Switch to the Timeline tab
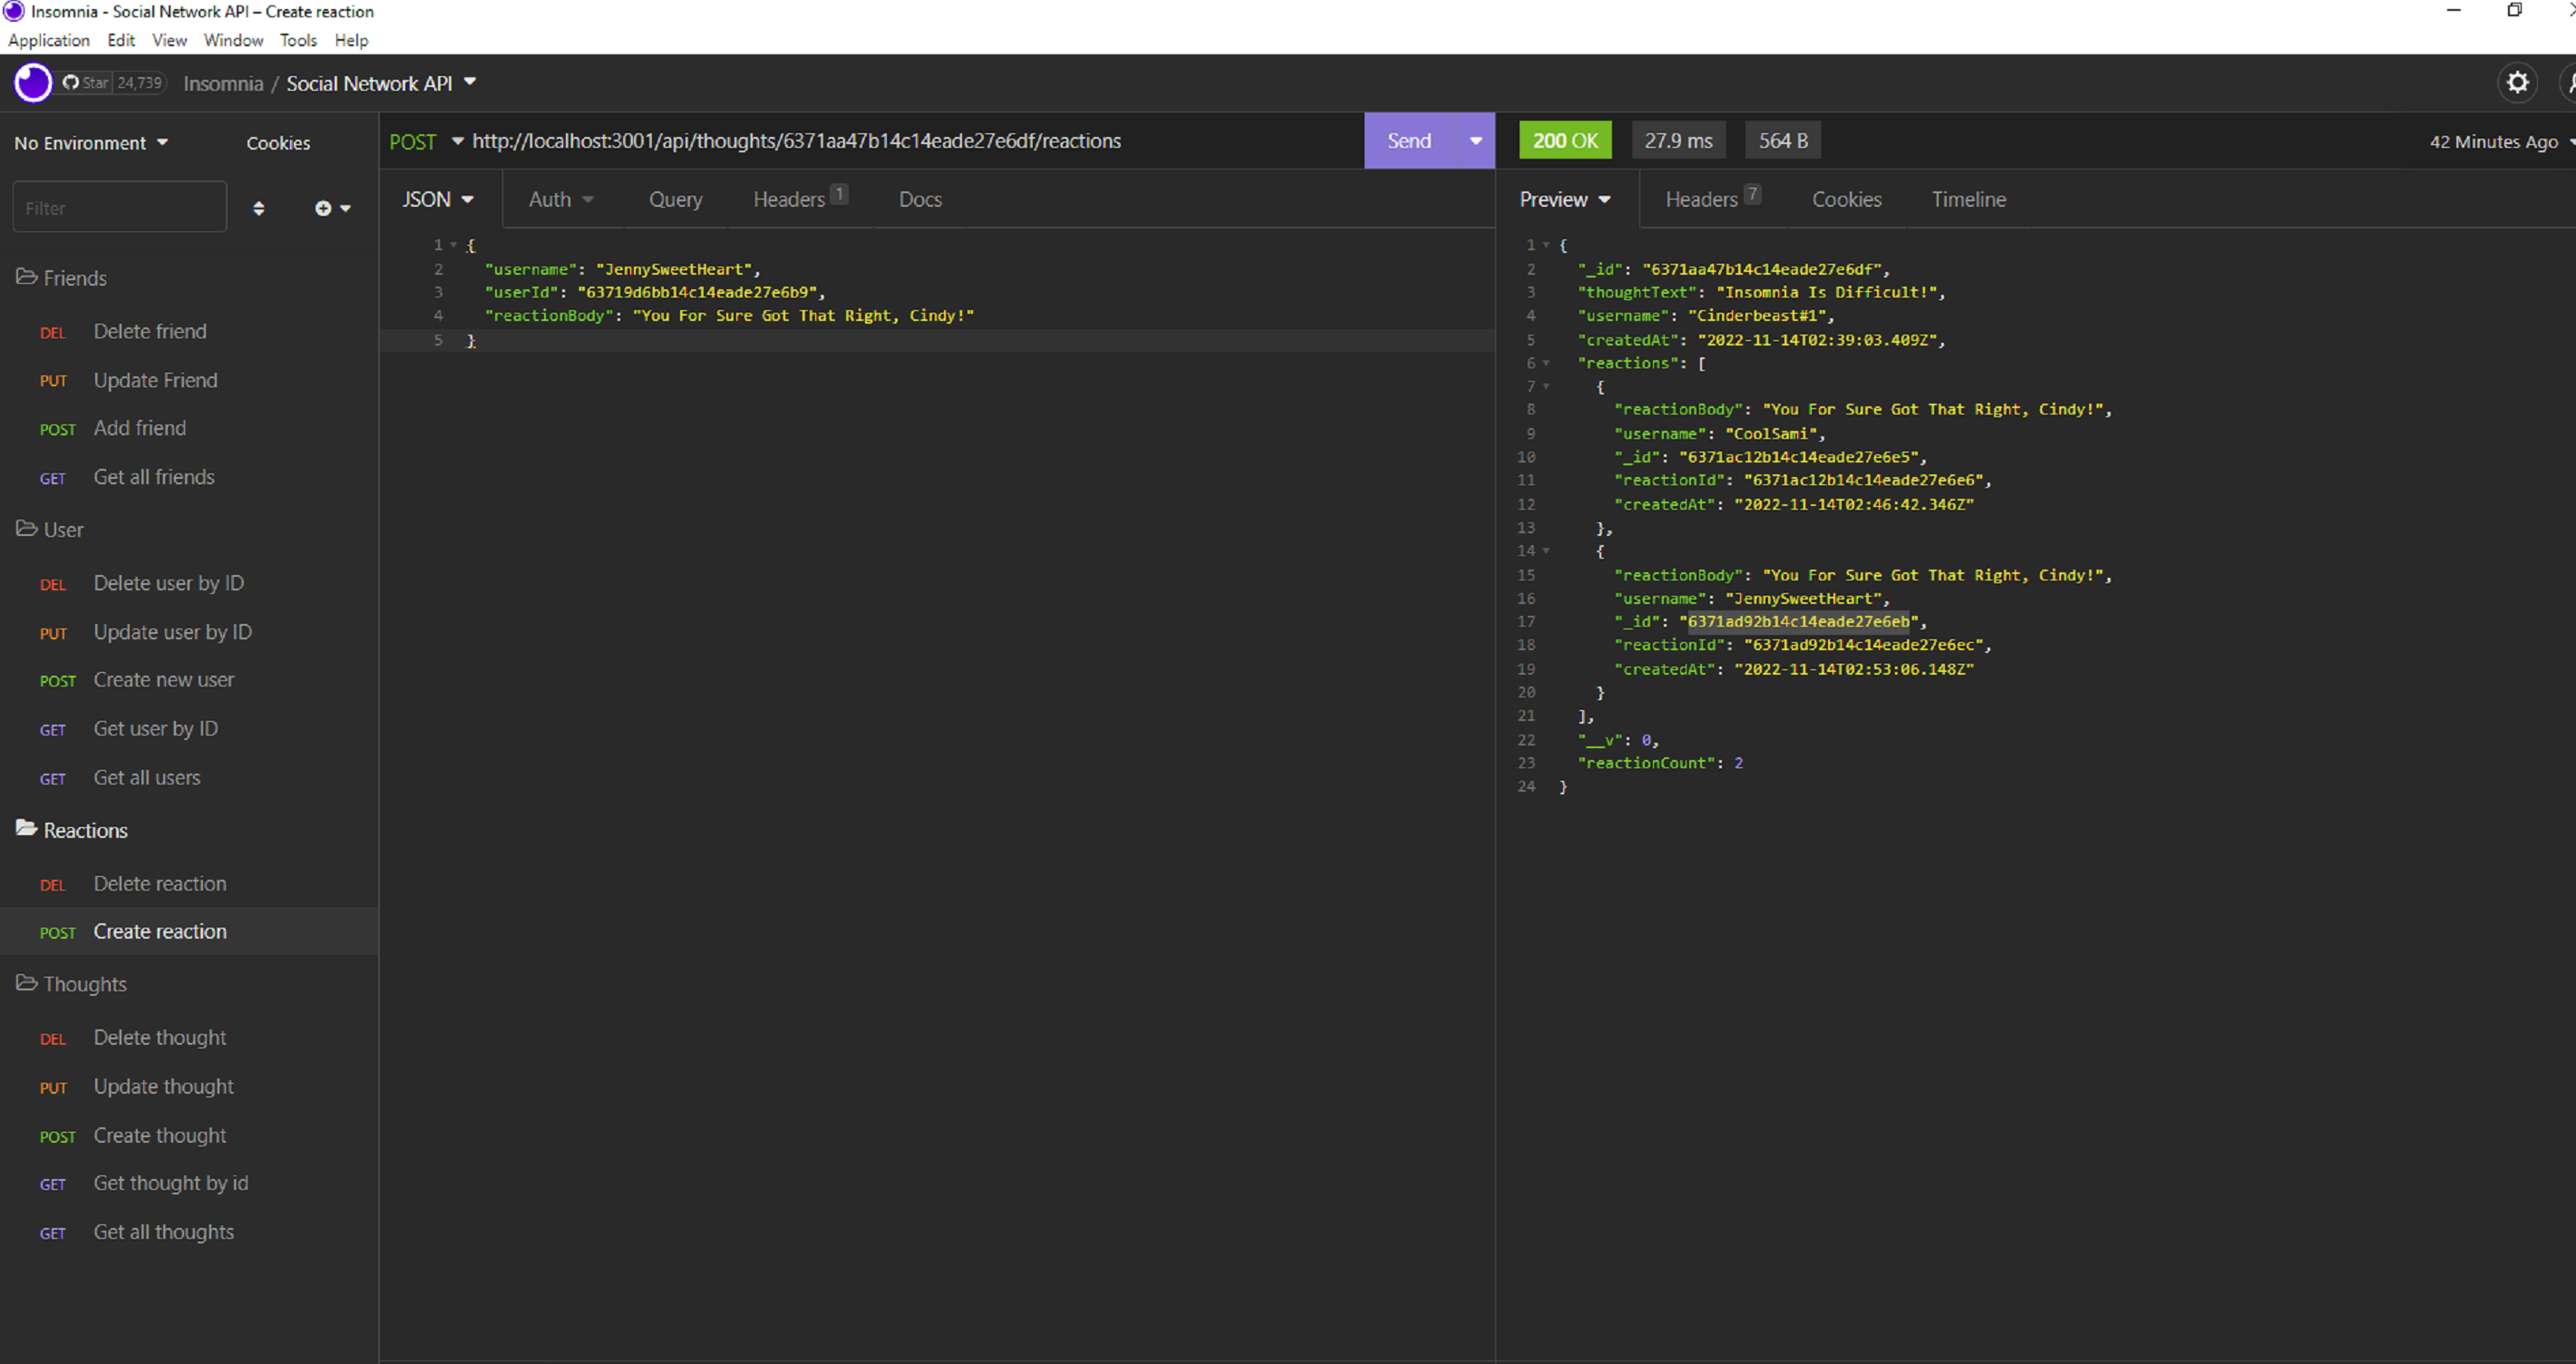Image resolution: width=2576 pixels, height=1364 pixels. pyautogui.click(x=1968, y=199)
